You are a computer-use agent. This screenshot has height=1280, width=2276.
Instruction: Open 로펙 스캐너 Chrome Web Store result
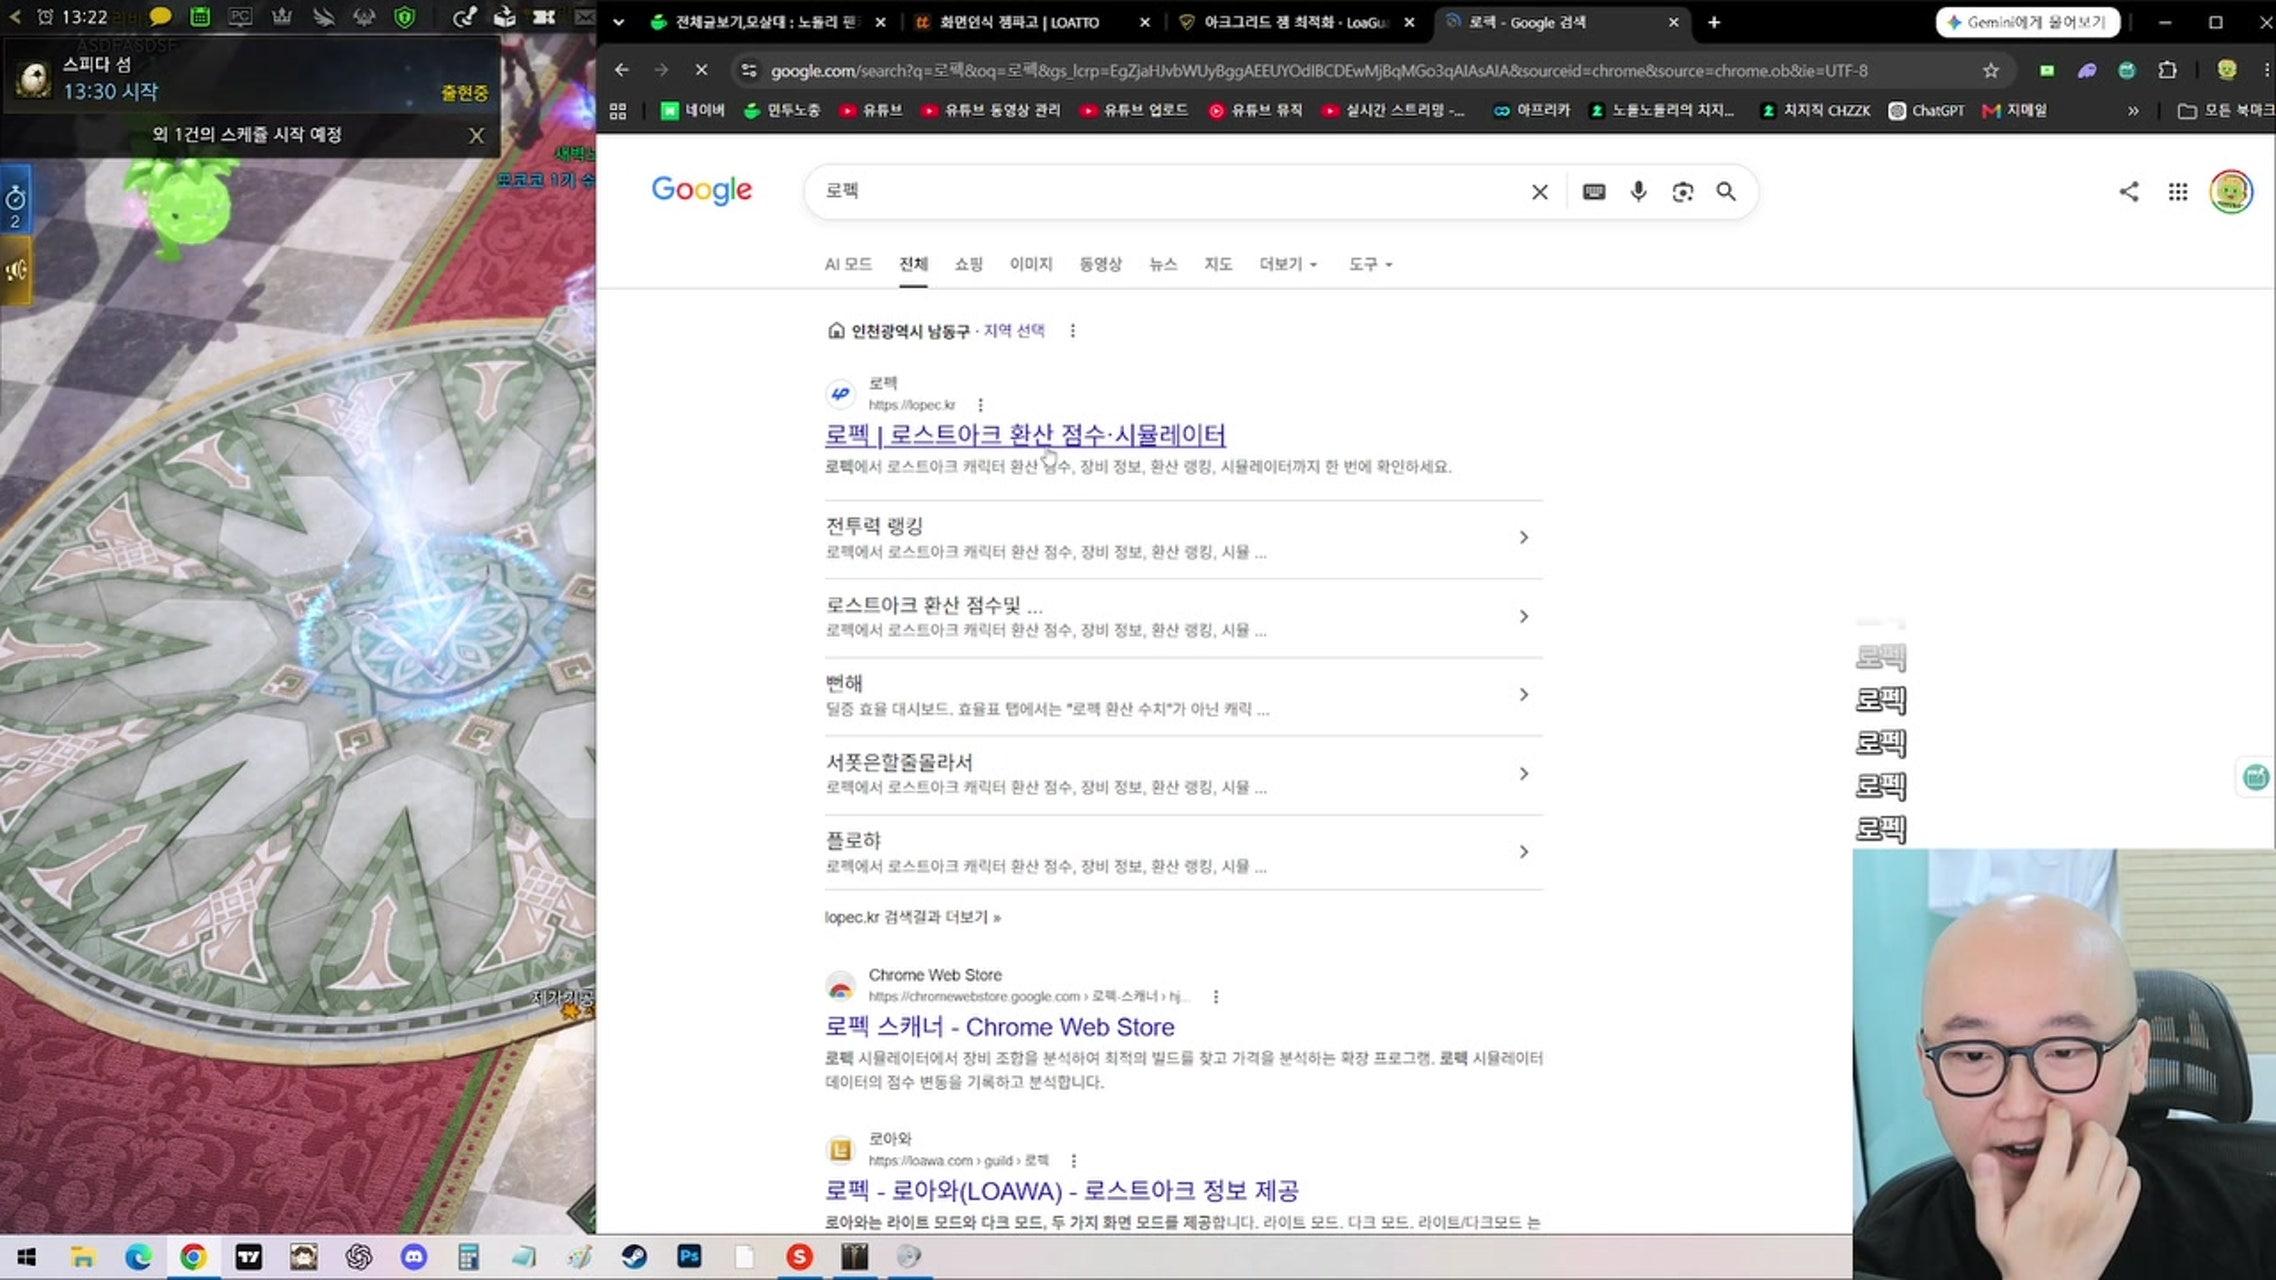tap(999, 1027)
